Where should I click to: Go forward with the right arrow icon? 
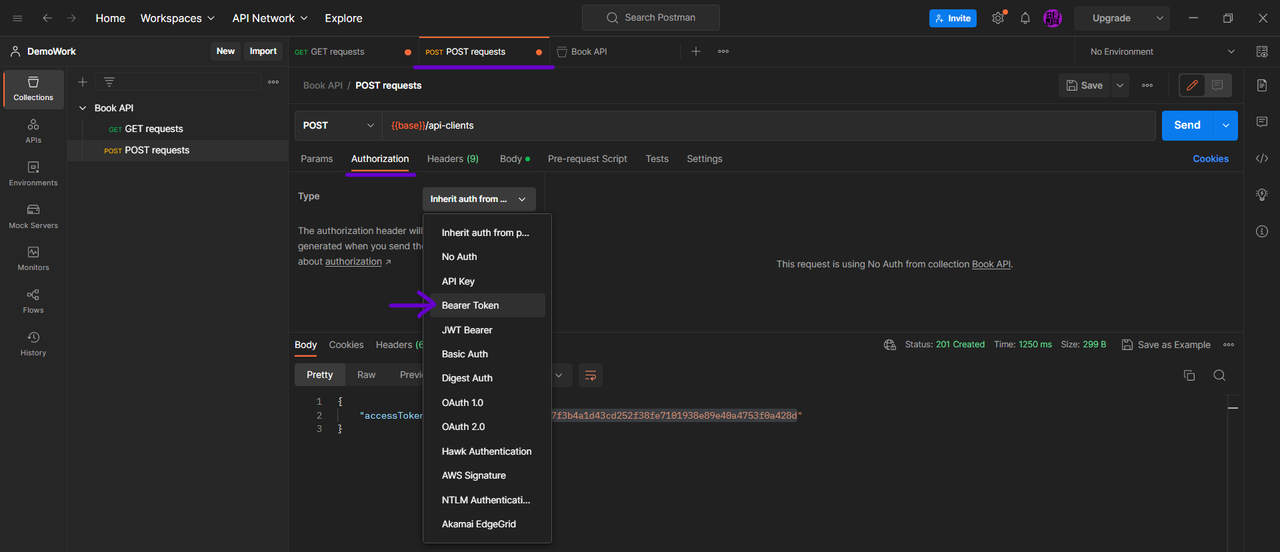[72, 18]
